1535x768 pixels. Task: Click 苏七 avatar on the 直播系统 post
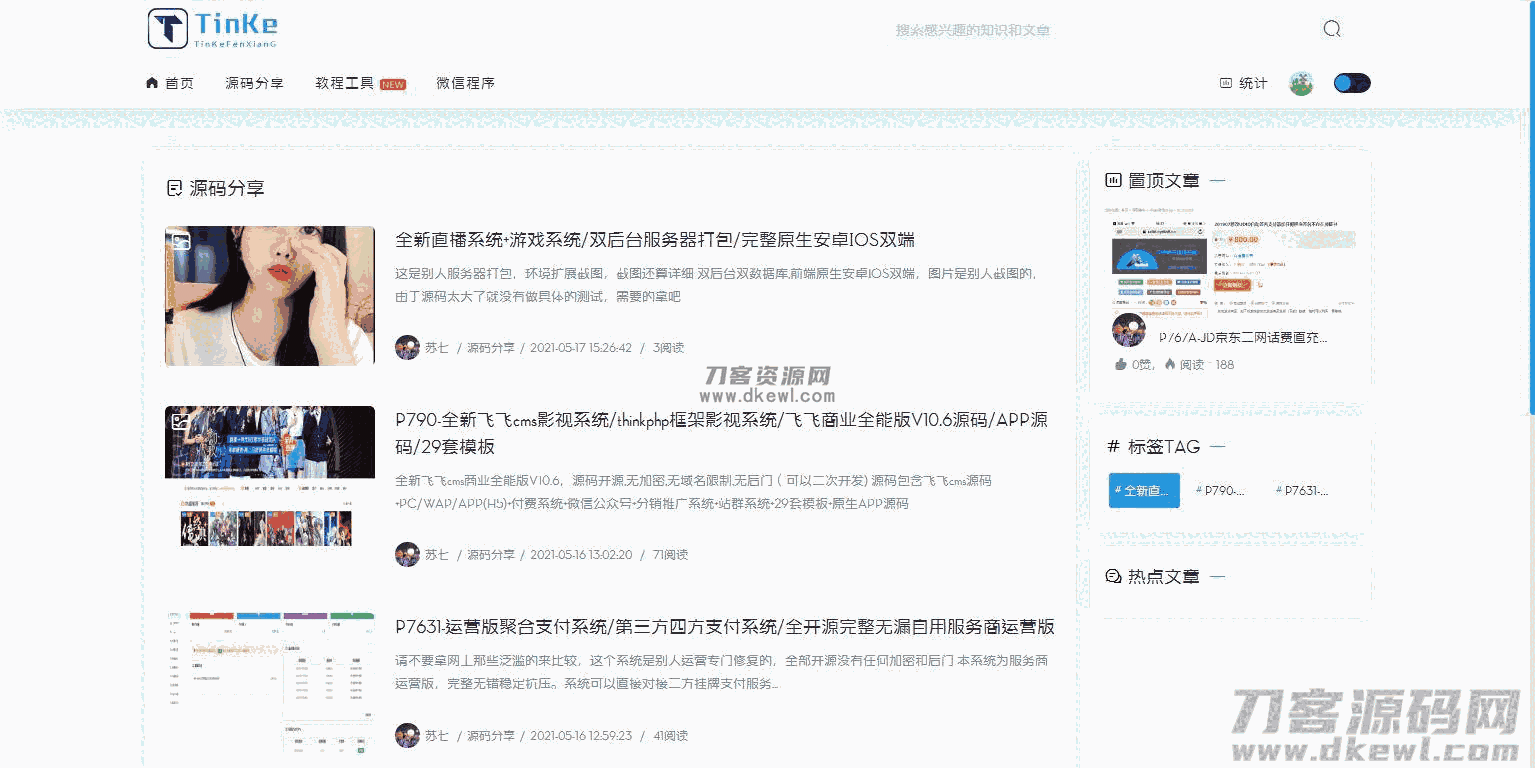(407, 347)
